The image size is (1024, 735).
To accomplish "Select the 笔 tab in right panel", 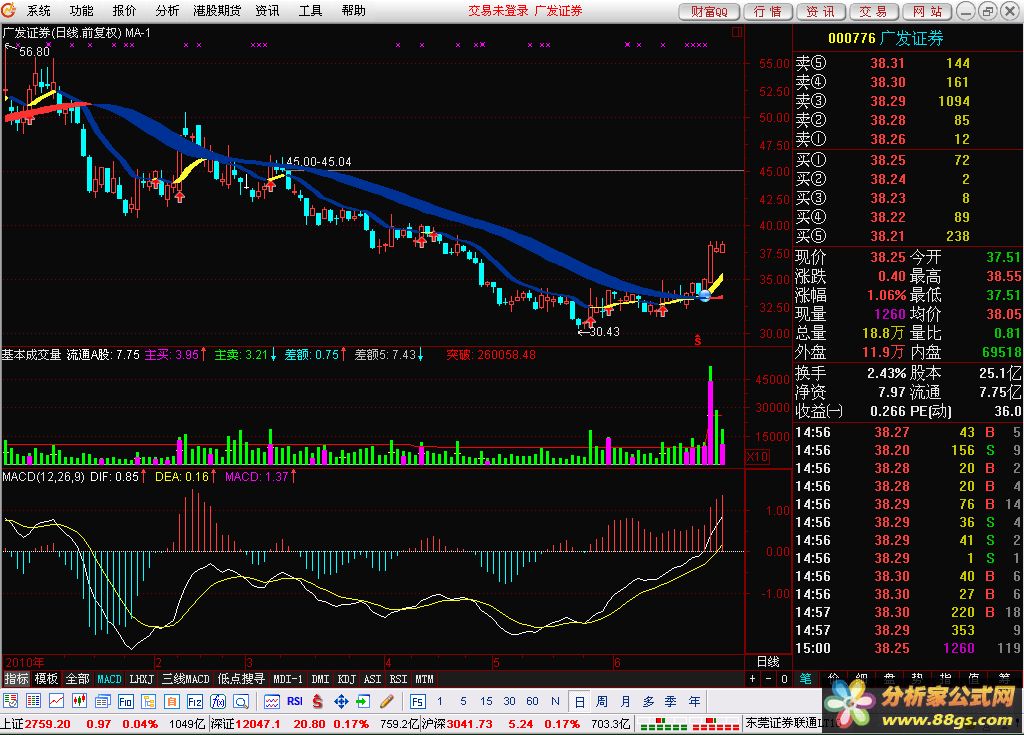I will coord(806,679).
